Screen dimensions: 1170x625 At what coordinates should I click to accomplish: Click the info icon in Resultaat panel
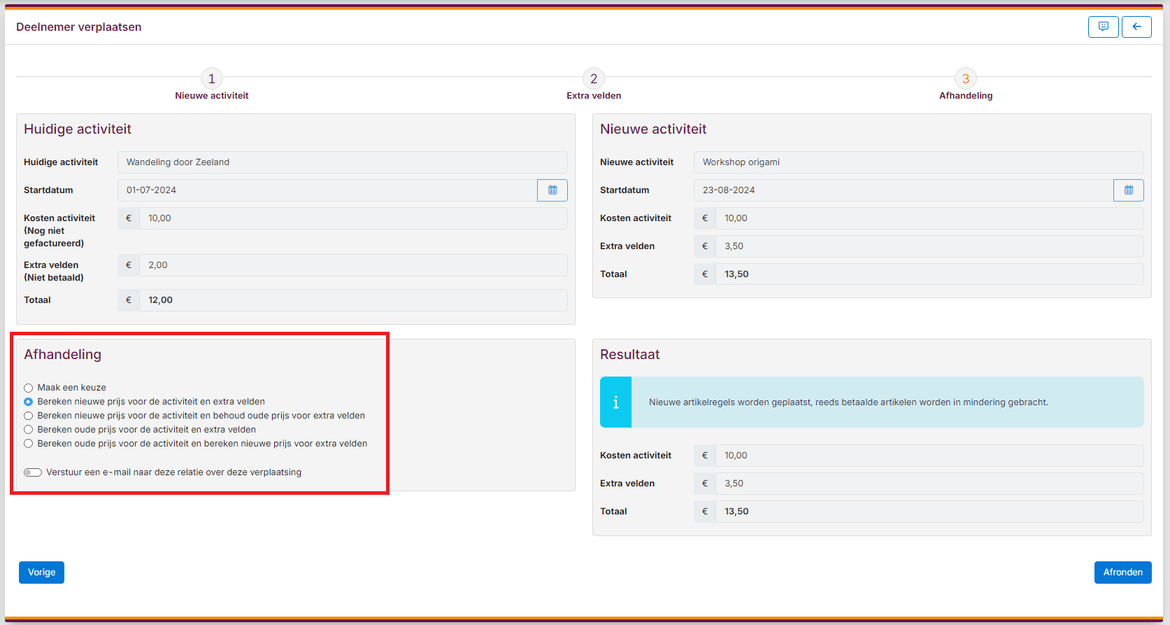[x=616, y=402]
